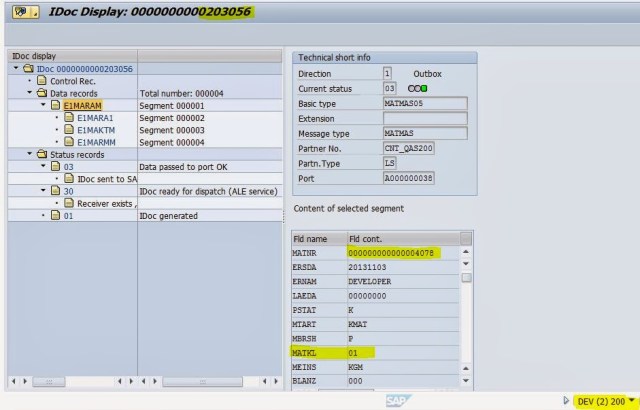The image size is (640, 410).
Task: Open status record 01 link
Action: pos(68,216)
